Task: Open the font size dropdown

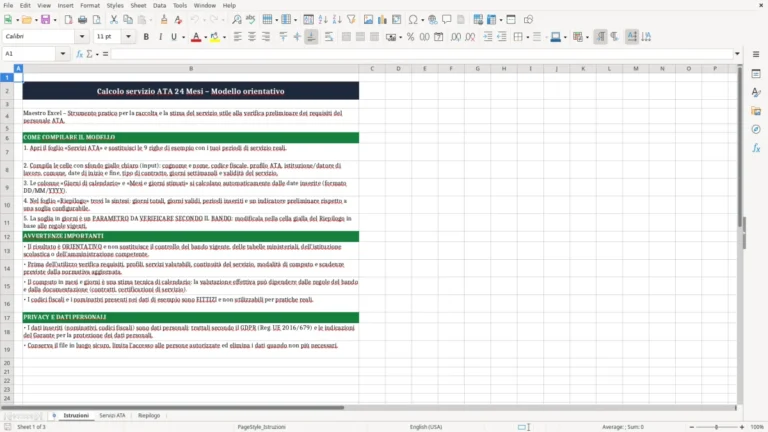Action: (128, 36)
